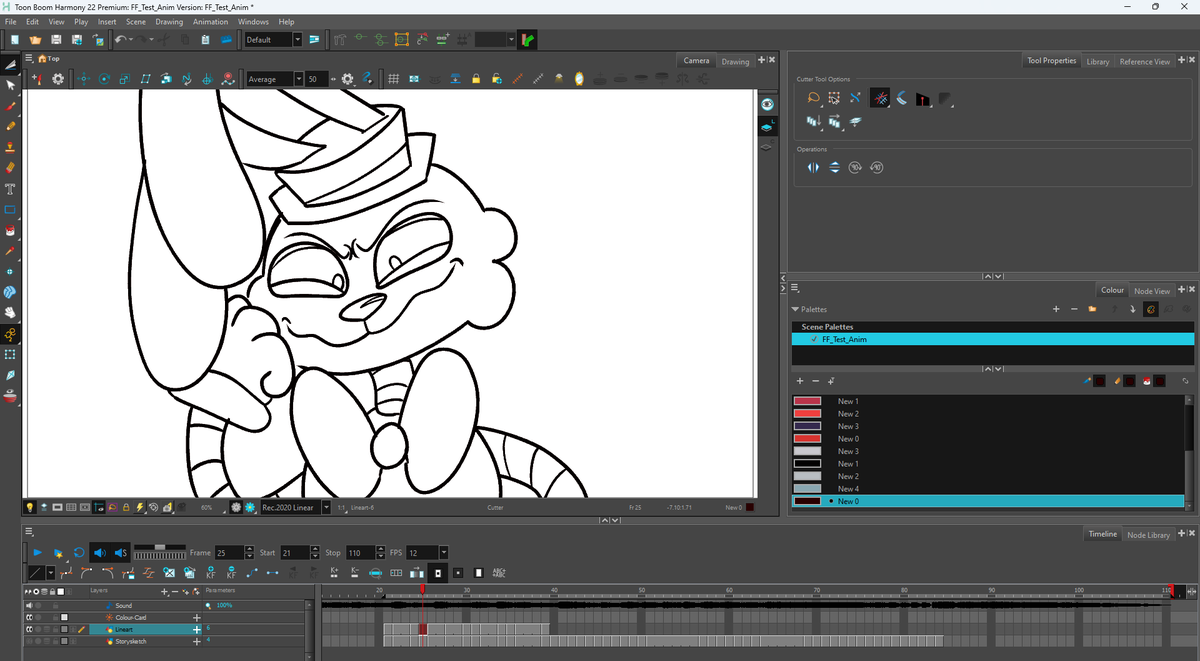Toggle the Sound playback speaker button
Screen dimensions: 1200x661
[x=99, y=552]
